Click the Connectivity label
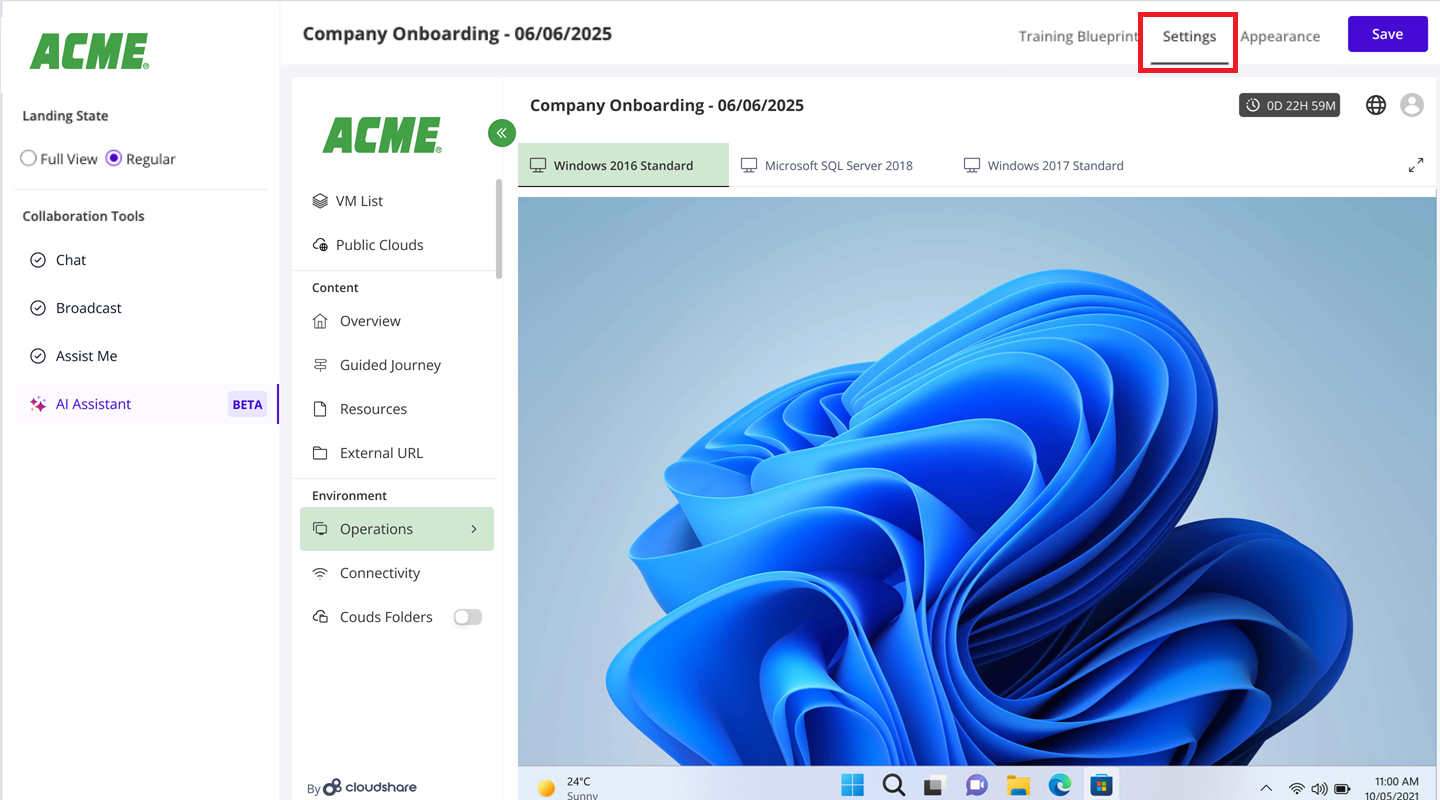The height and width of the screenshot is (800, 1440). click(380, 573)
